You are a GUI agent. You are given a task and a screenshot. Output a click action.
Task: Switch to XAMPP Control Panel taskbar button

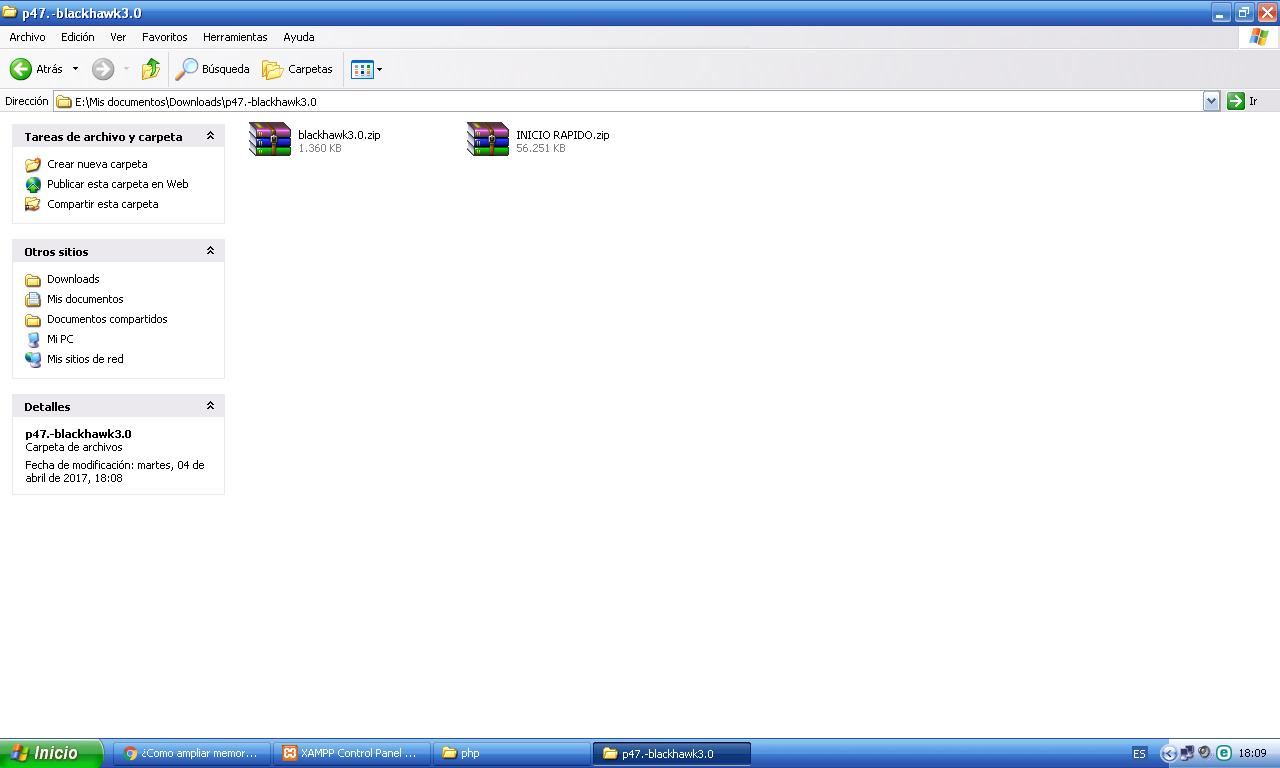351,754
